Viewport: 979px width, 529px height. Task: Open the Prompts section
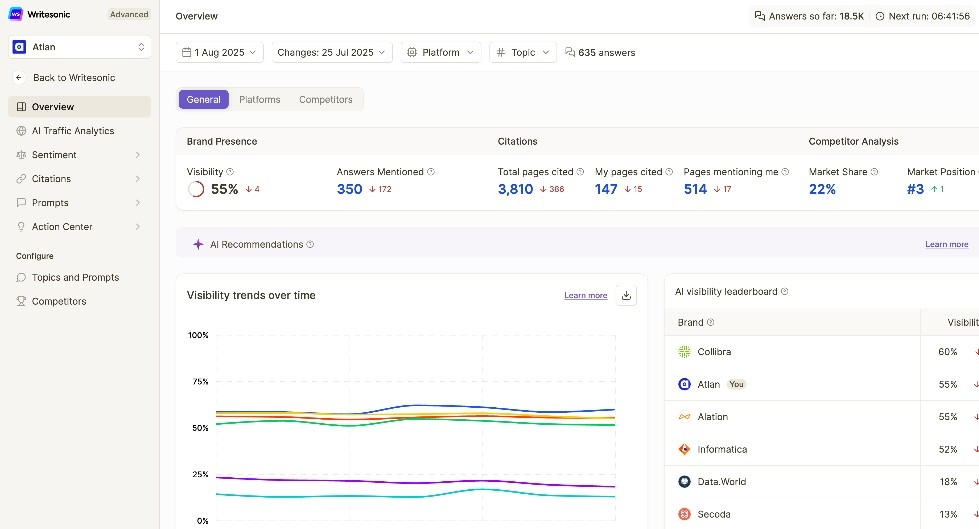coord(79,202)
